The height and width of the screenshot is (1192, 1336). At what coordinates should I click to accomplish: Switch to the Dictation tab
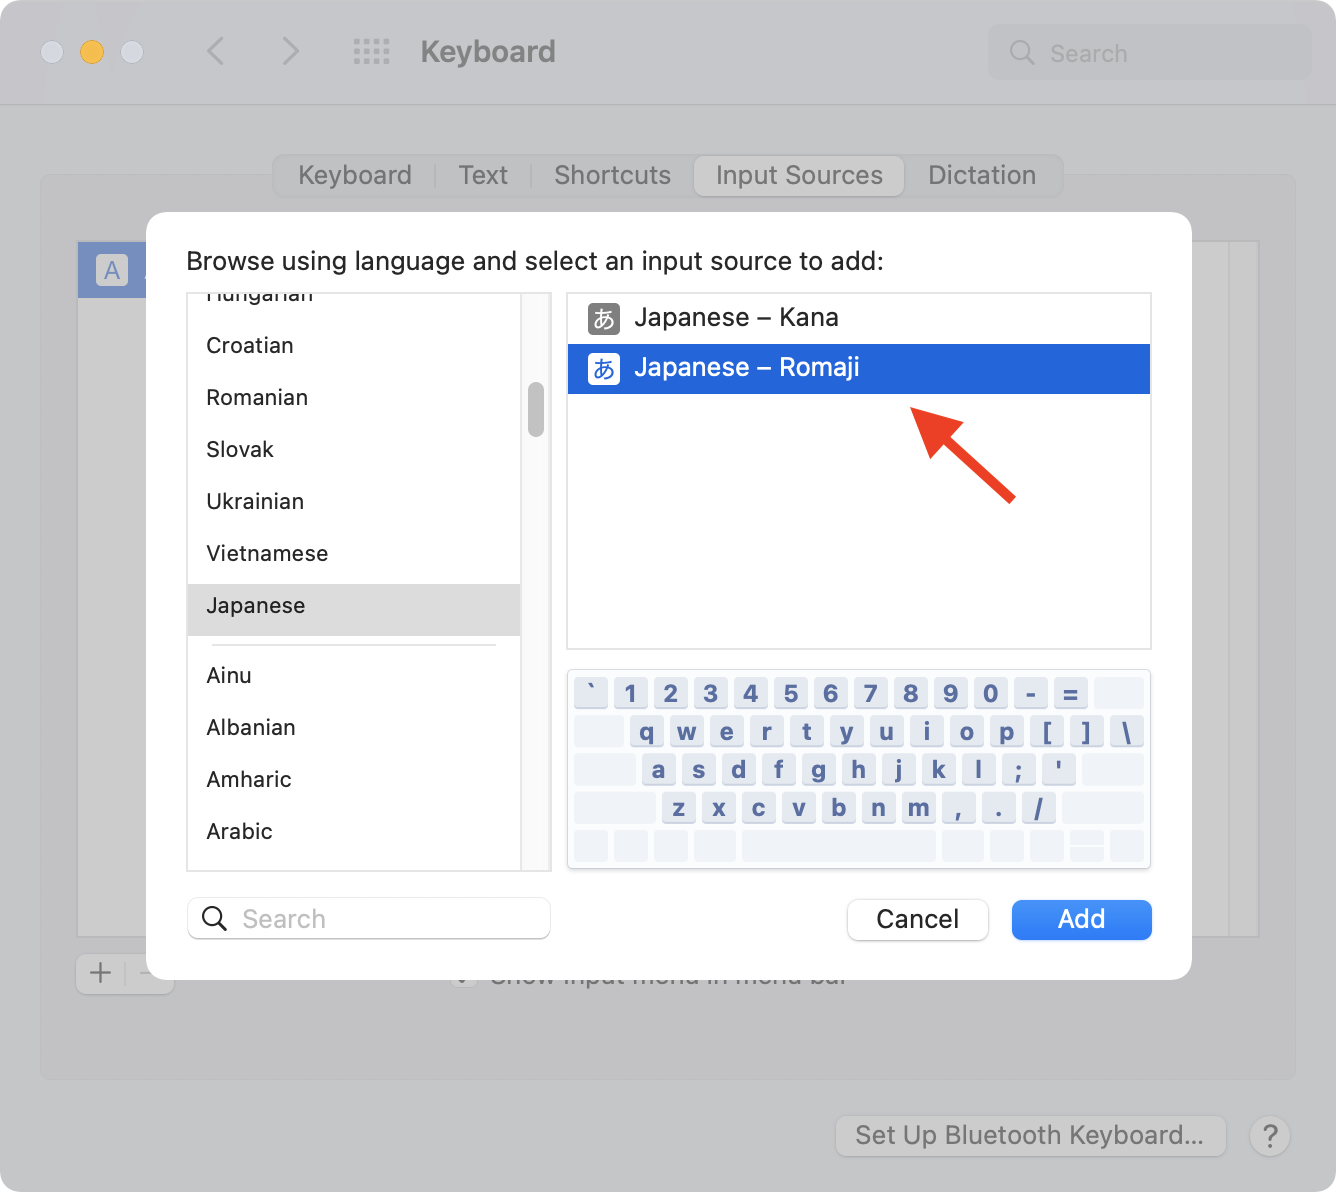[x=982, y=175]
